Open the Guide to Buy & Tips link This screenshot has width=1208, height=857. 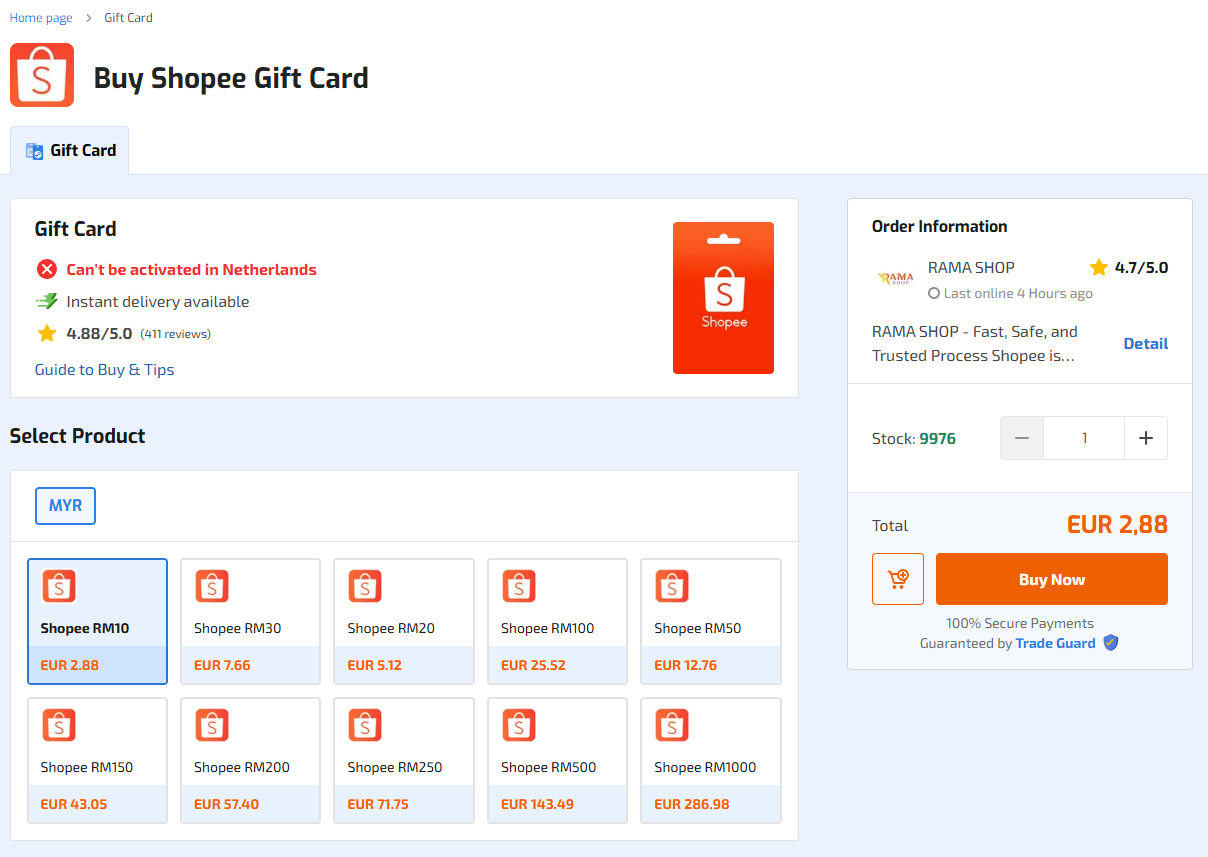point(104,369)
